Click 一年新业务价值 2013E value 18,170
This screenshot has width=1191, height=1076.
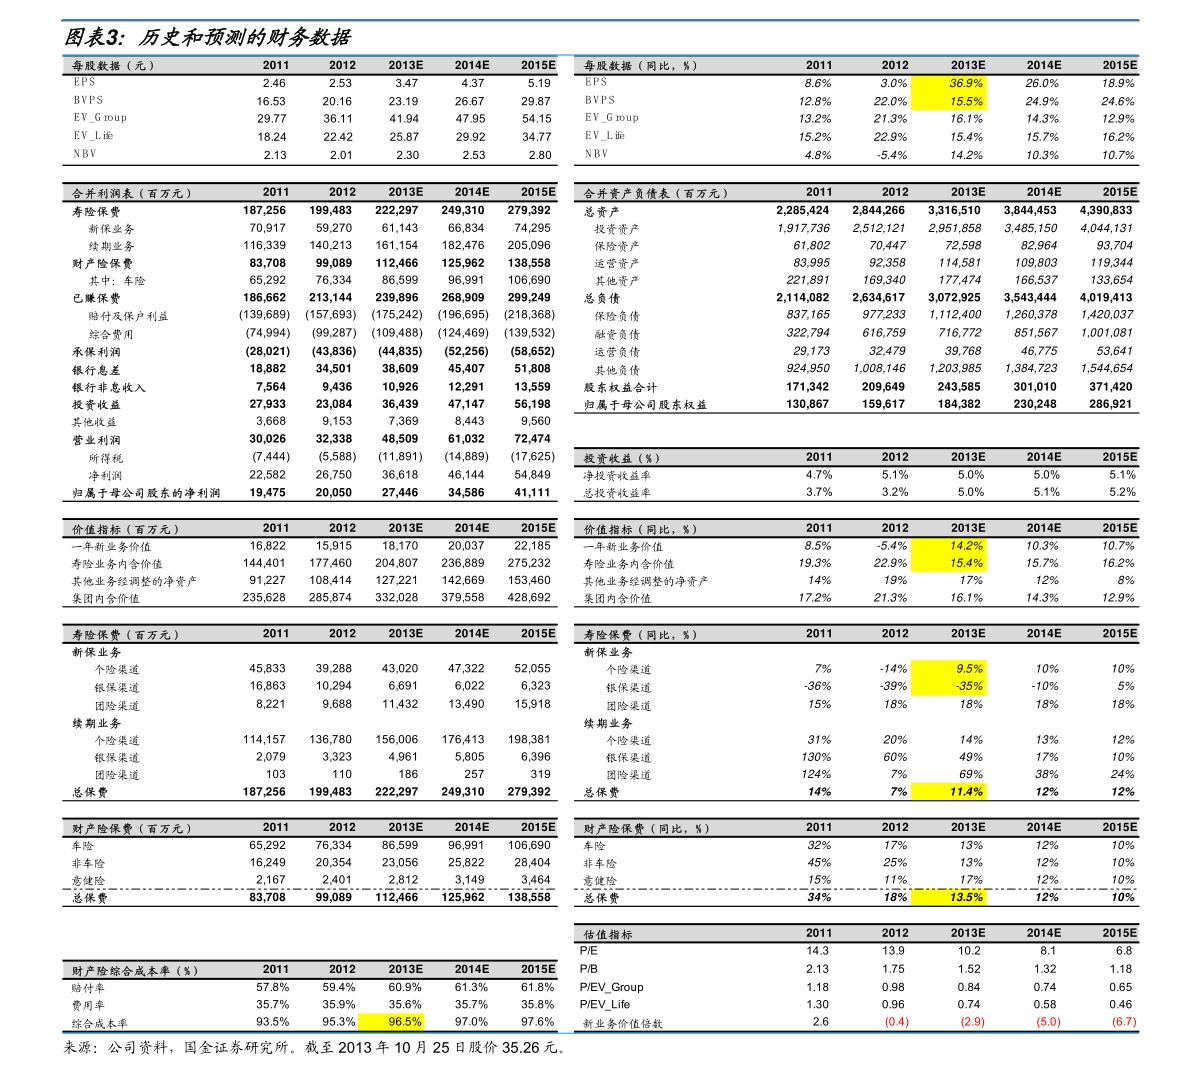coord(400,546)
